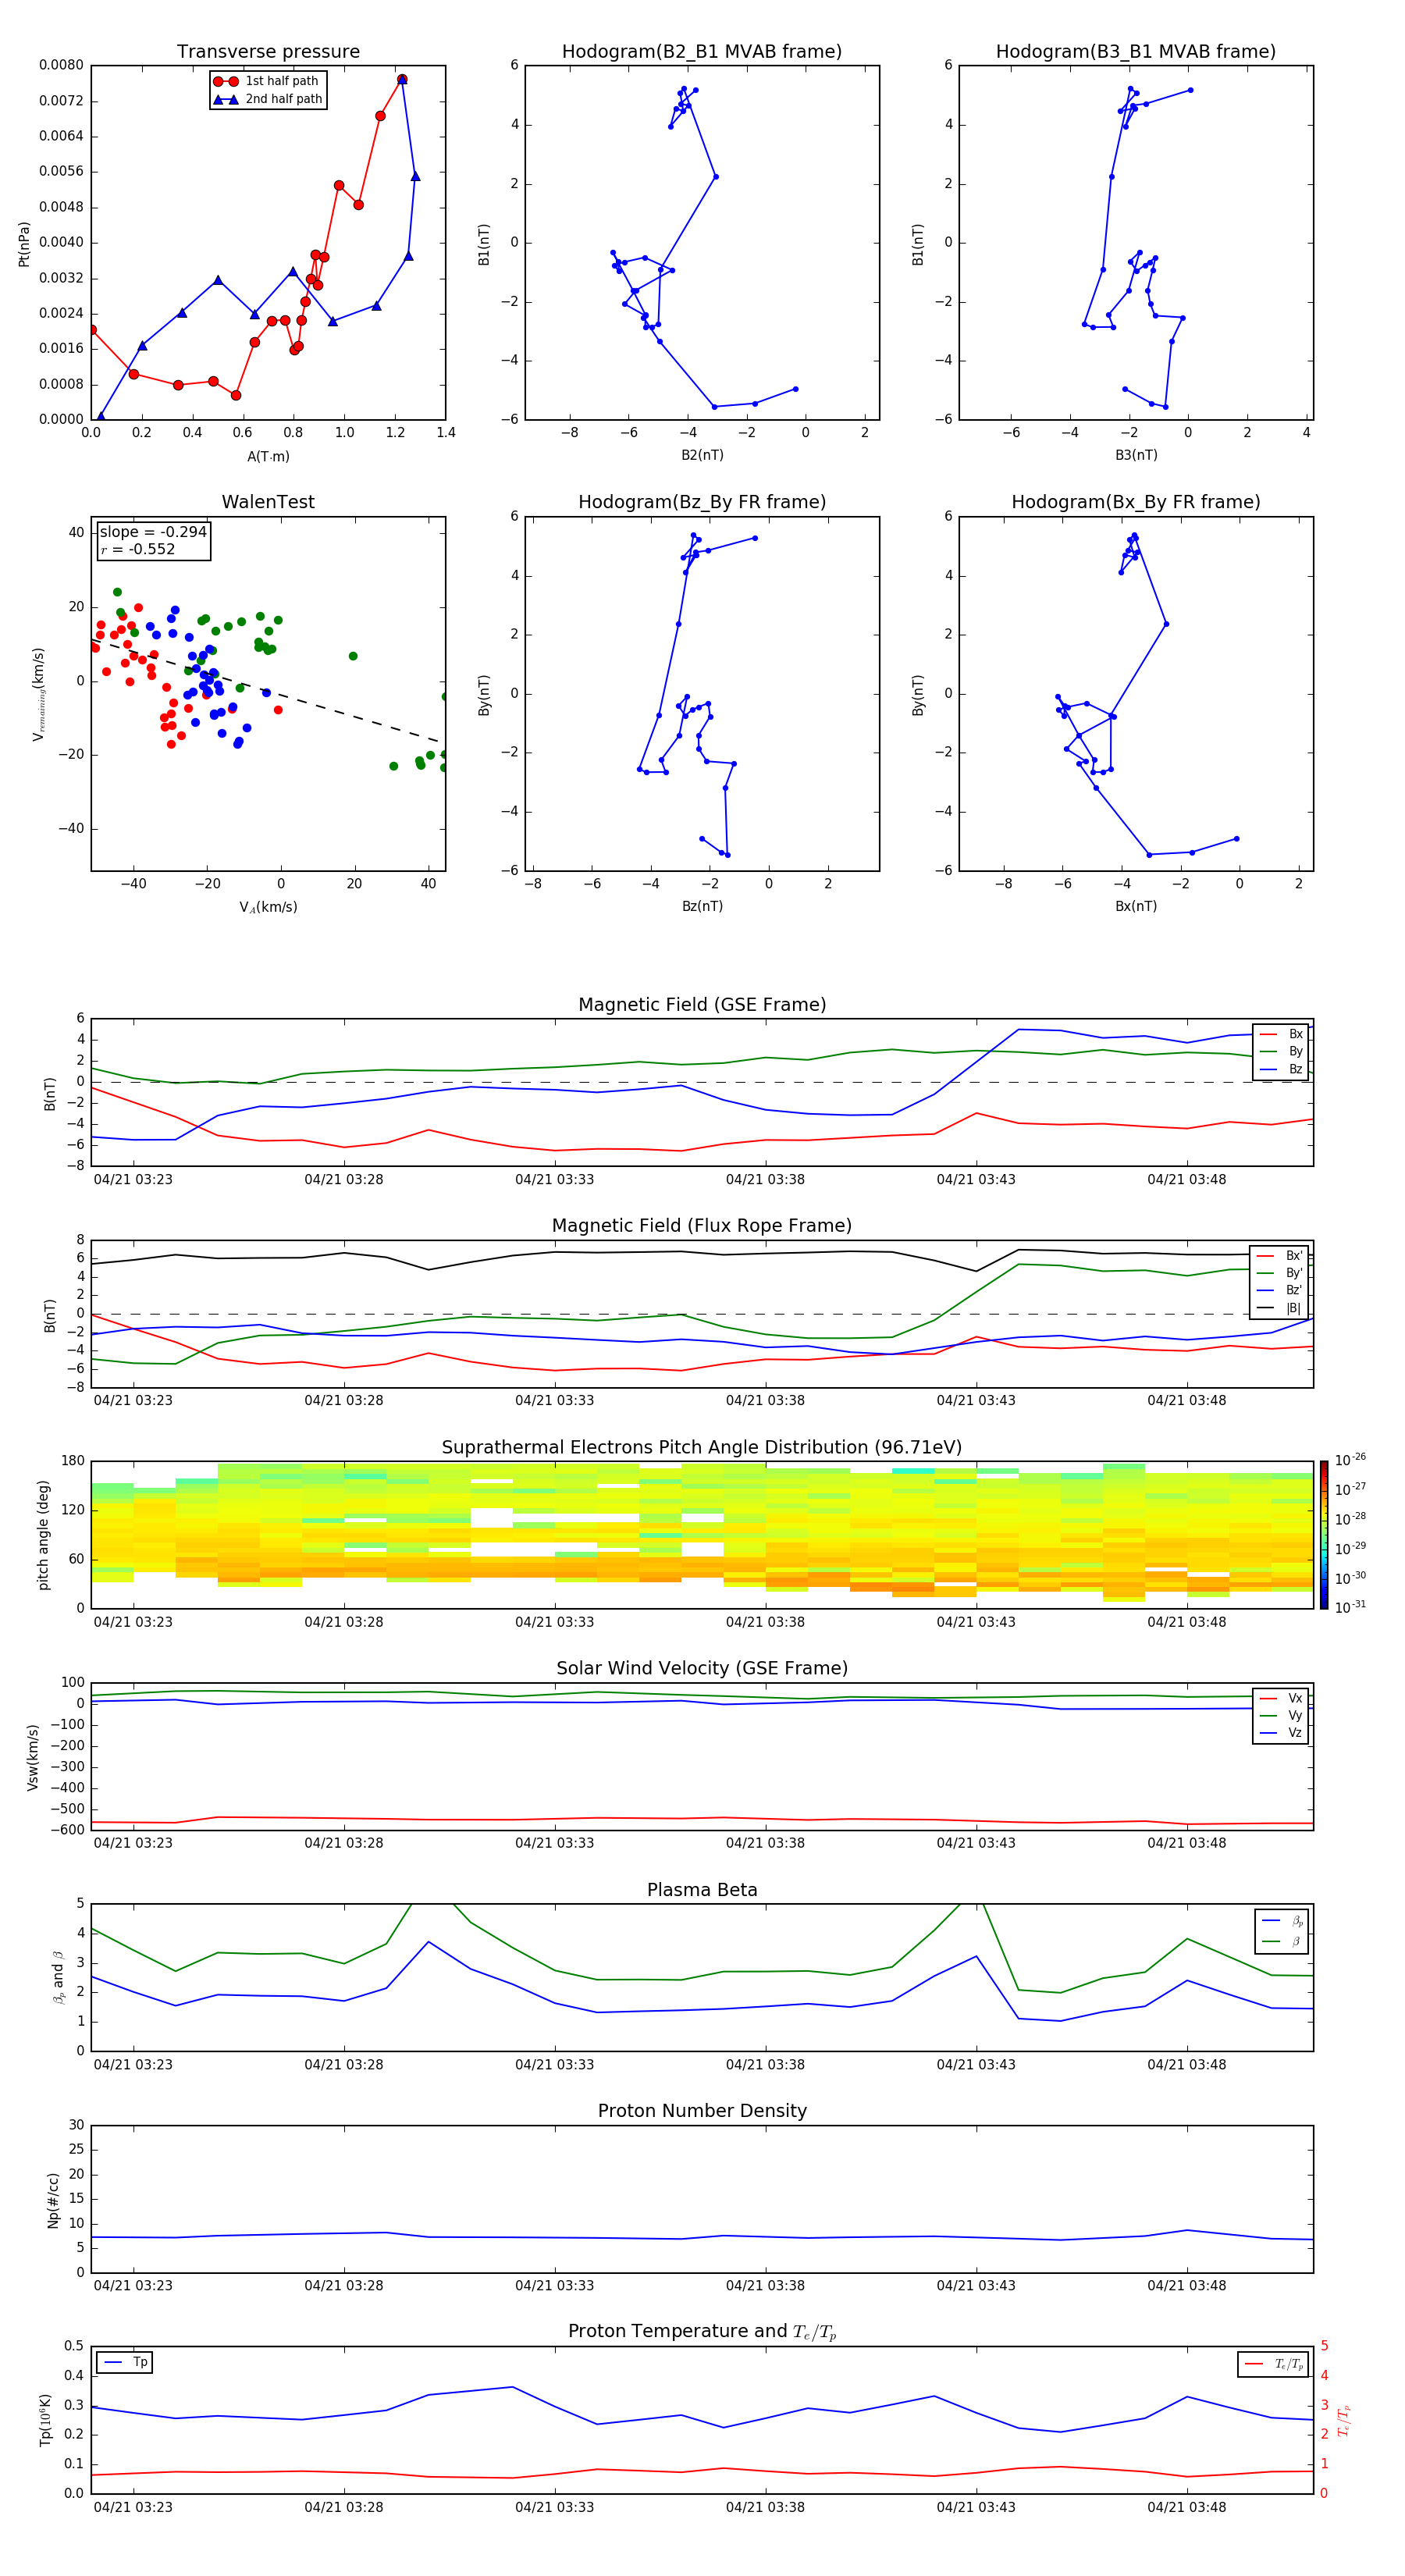
Task: Select the "slope = -0.294" annotation
Action: [153, 532]
